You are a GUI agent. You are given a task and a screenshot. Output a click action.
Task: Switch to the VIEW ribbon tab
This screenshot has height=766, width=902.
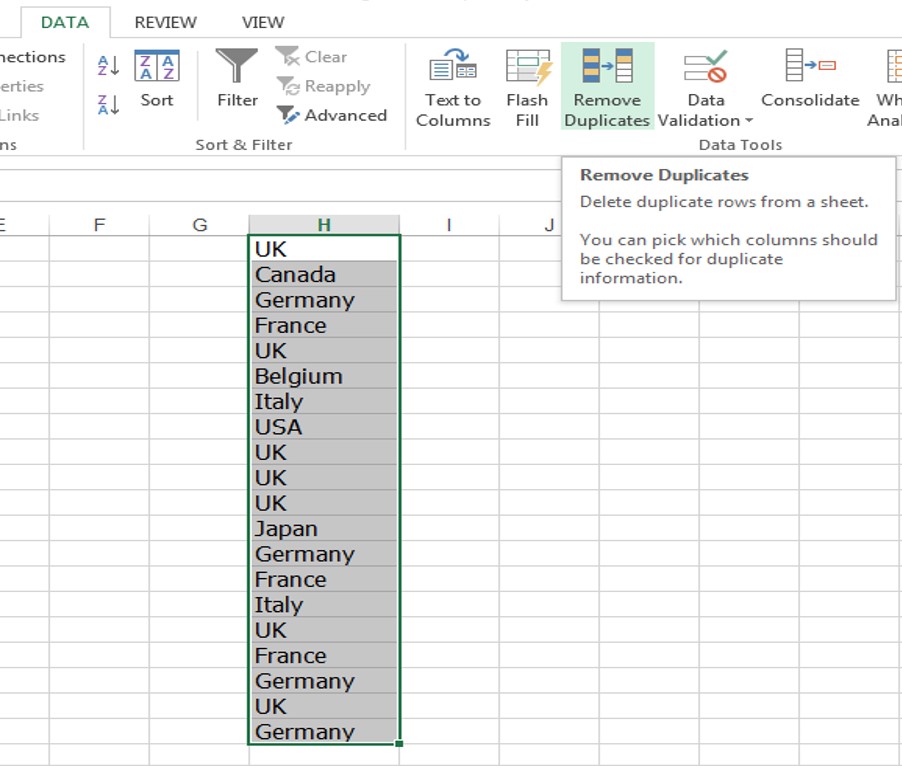click(263, 22)
